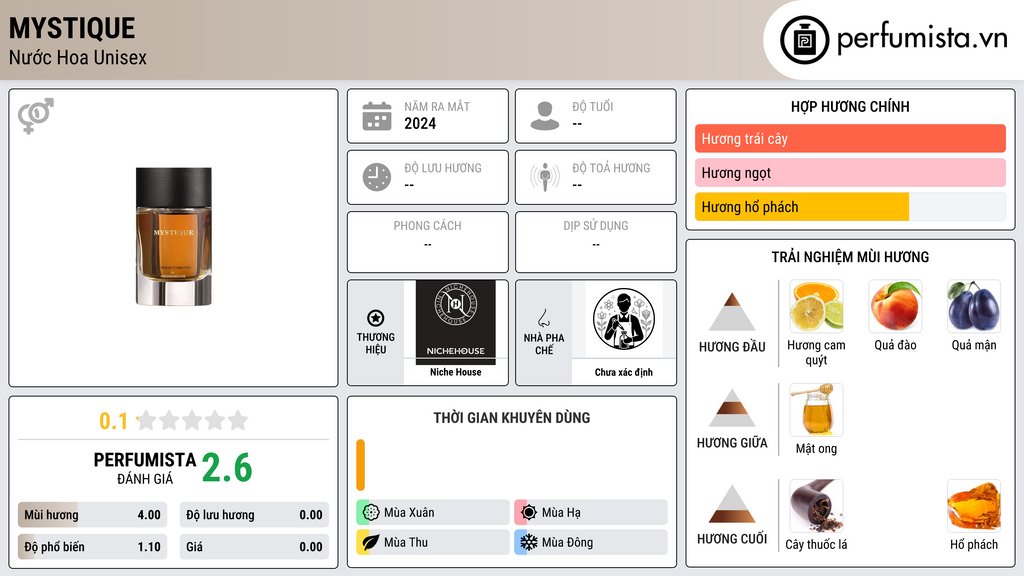The width and height of the screenshot is (1024, 576).
Task: Click the Mùi hương 4.00 score bar
Action: click(92, 515)
